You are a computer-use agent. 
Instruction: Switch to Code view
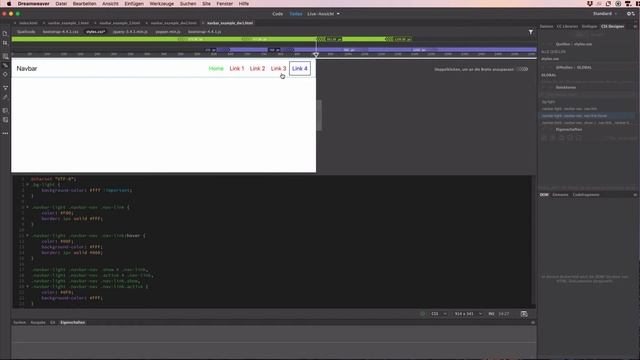pos(278,14)
